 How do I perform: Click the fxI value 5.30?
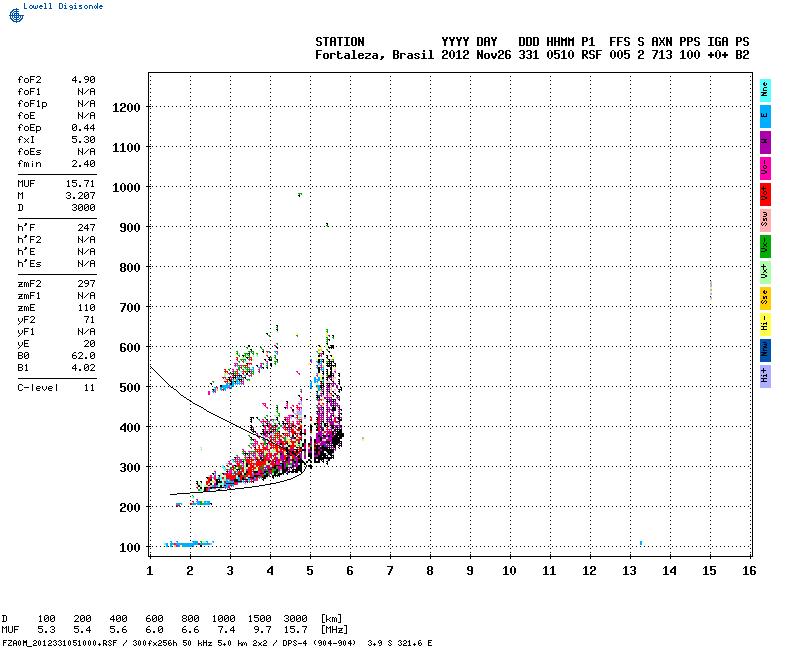pos(83,139)
